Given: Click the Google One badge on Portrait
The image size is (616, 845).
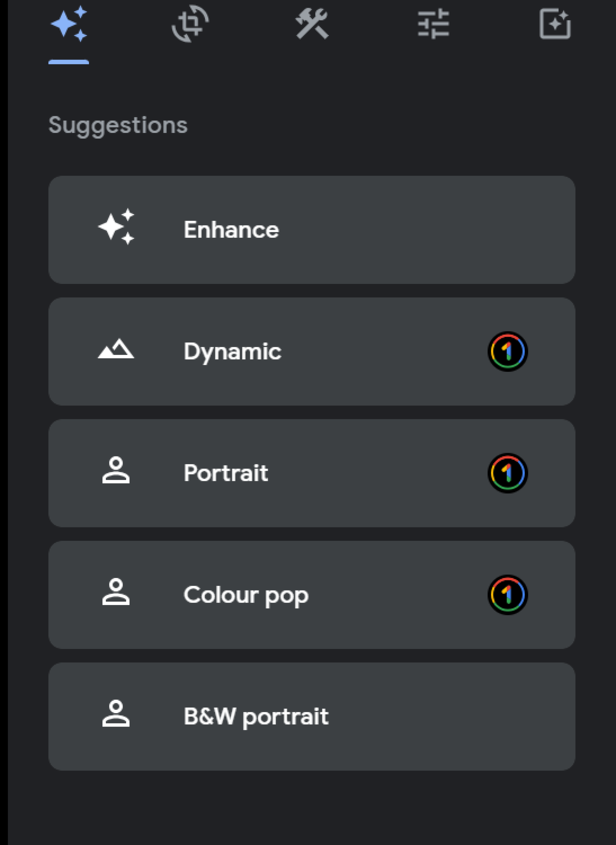Looking at the screenshot, I should (x=508, y=473).
